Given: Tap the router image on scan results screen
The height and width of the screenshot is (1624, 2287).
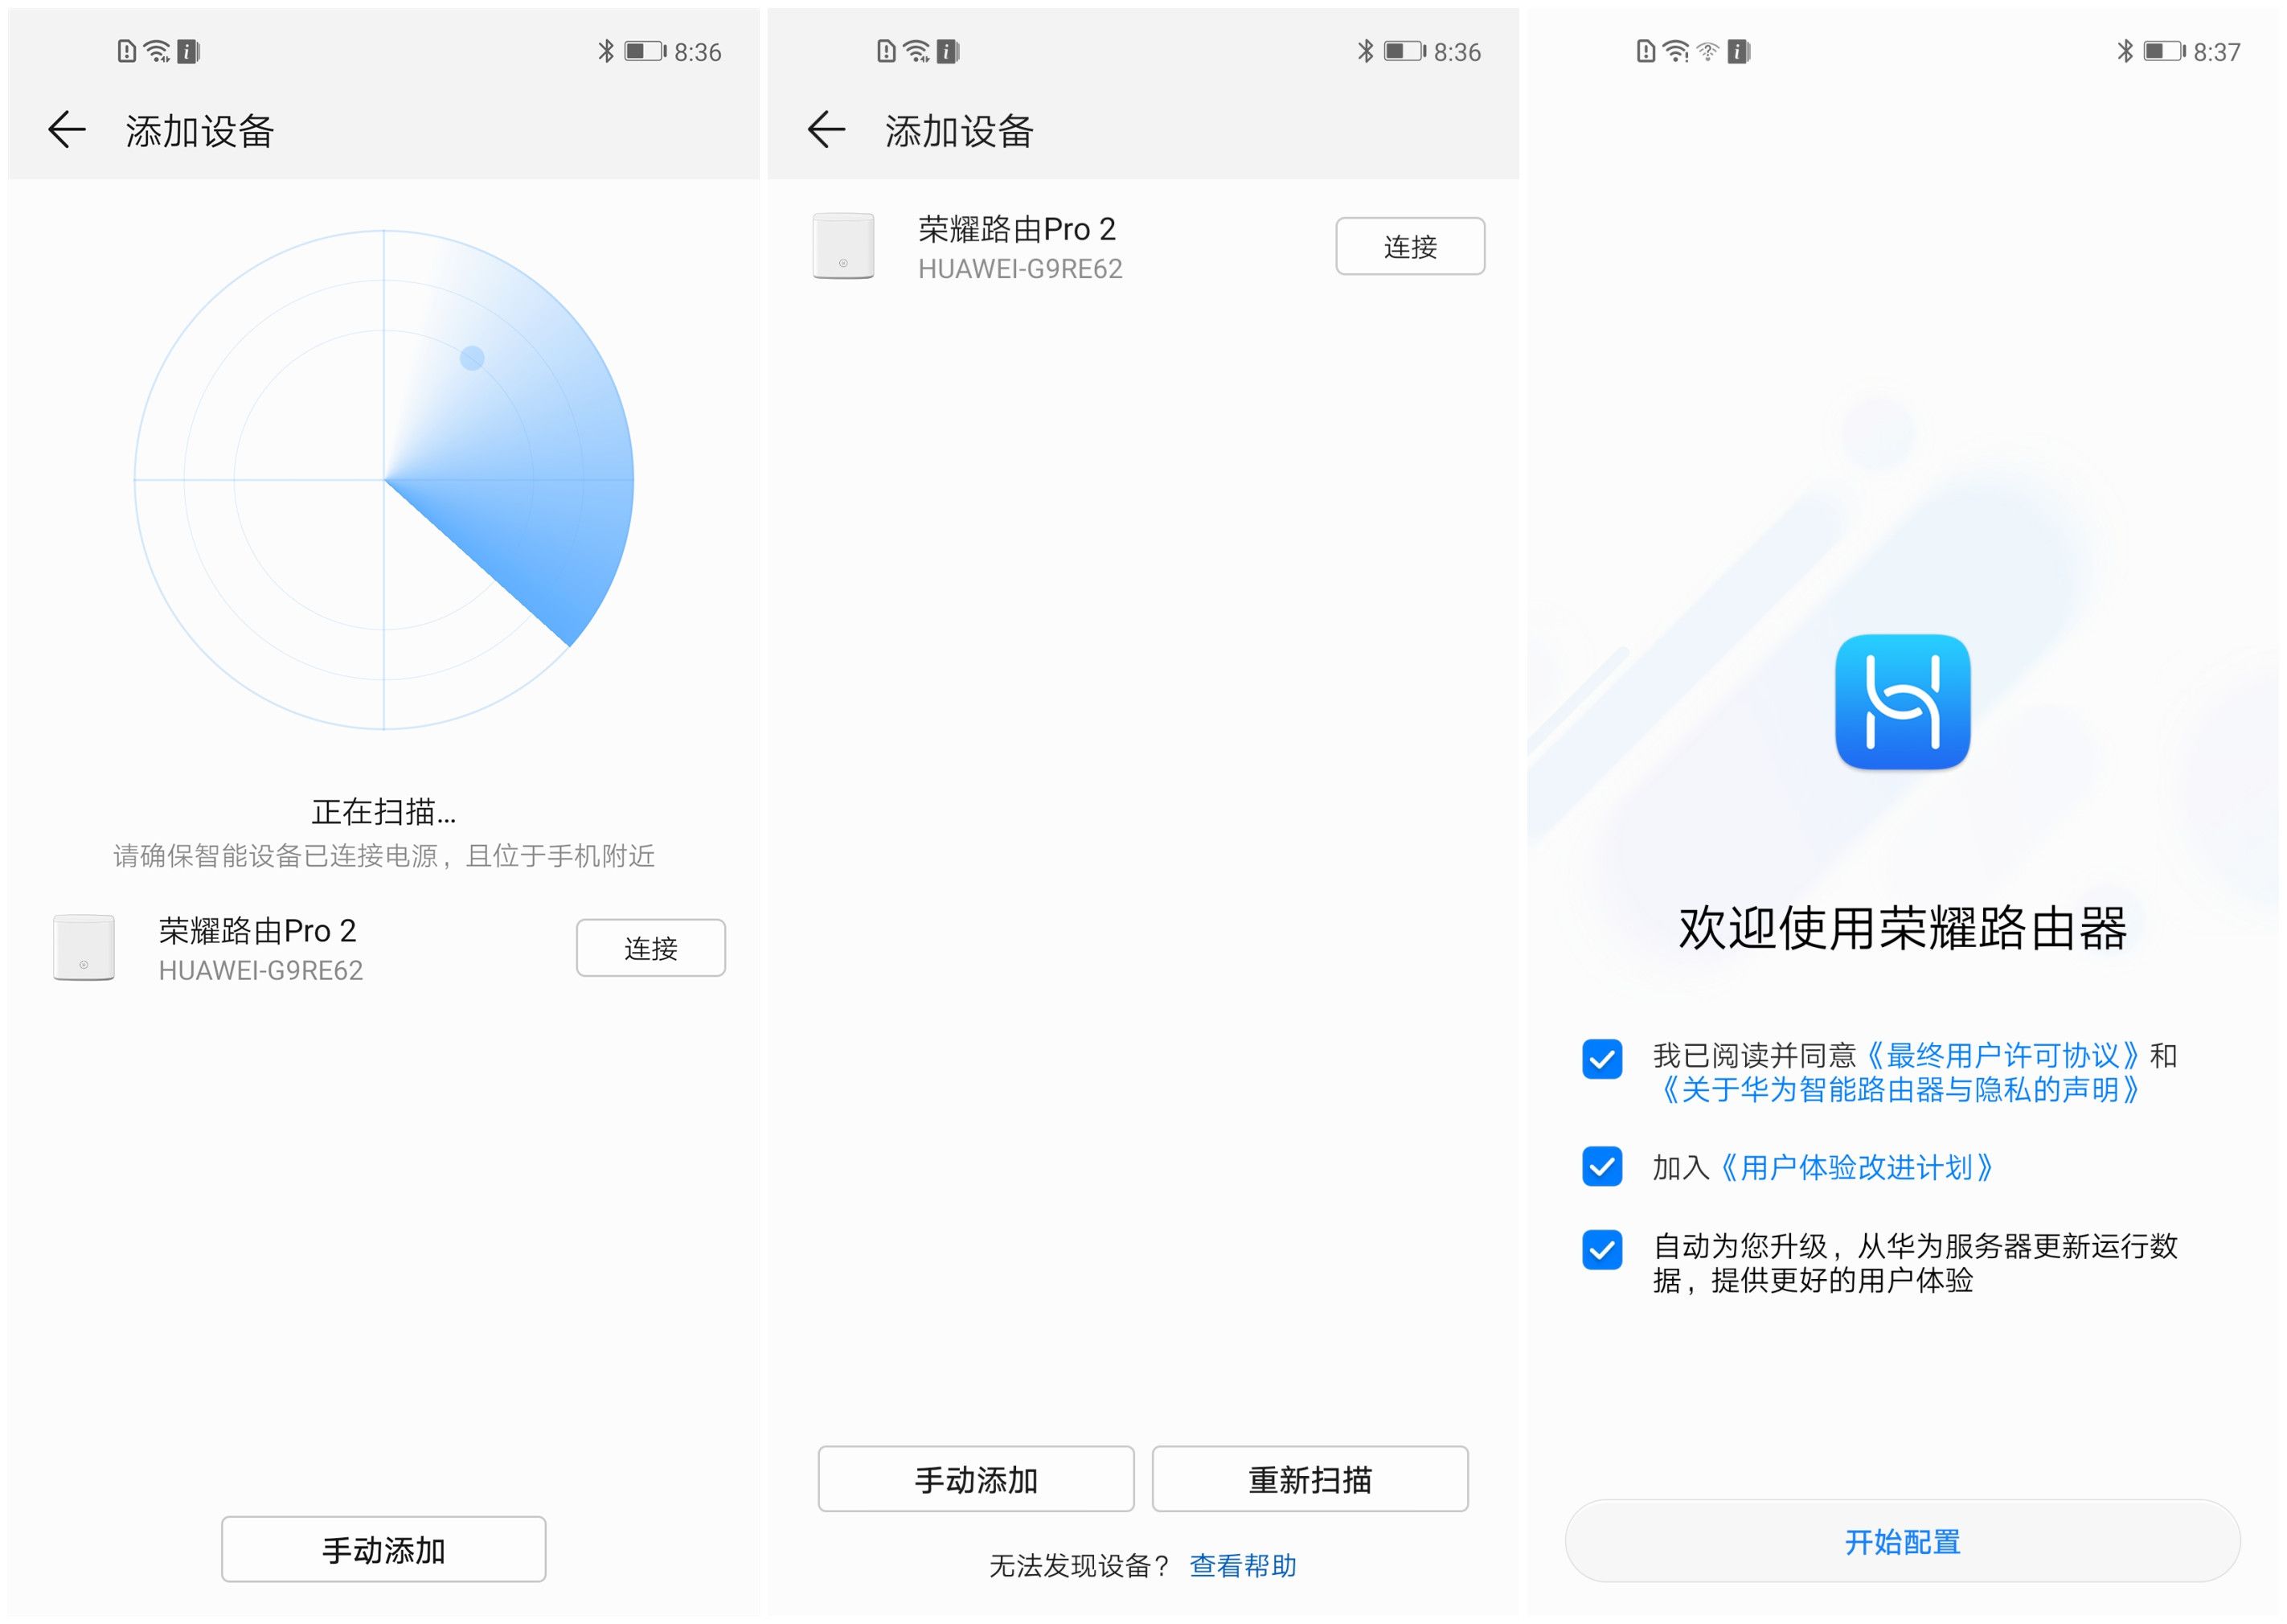Looking at the screenshot, I should [x=843, y=245].
